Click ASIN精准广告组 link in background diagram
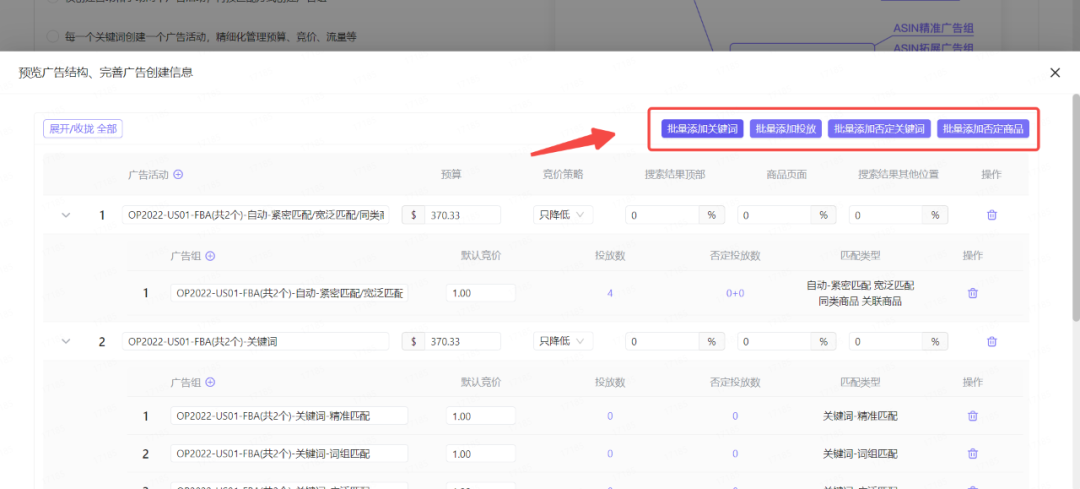The width and height of the screenshot is (1080, 489). (x=933, y=28)
